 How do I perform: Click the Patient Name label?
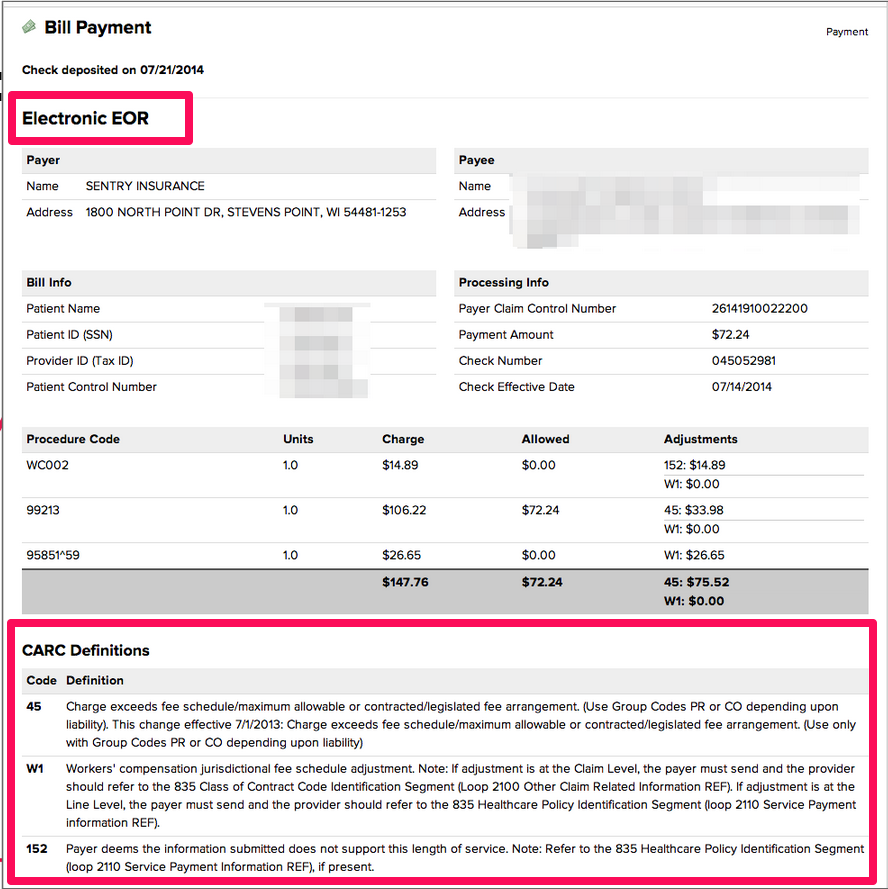(x=63, y=308)
